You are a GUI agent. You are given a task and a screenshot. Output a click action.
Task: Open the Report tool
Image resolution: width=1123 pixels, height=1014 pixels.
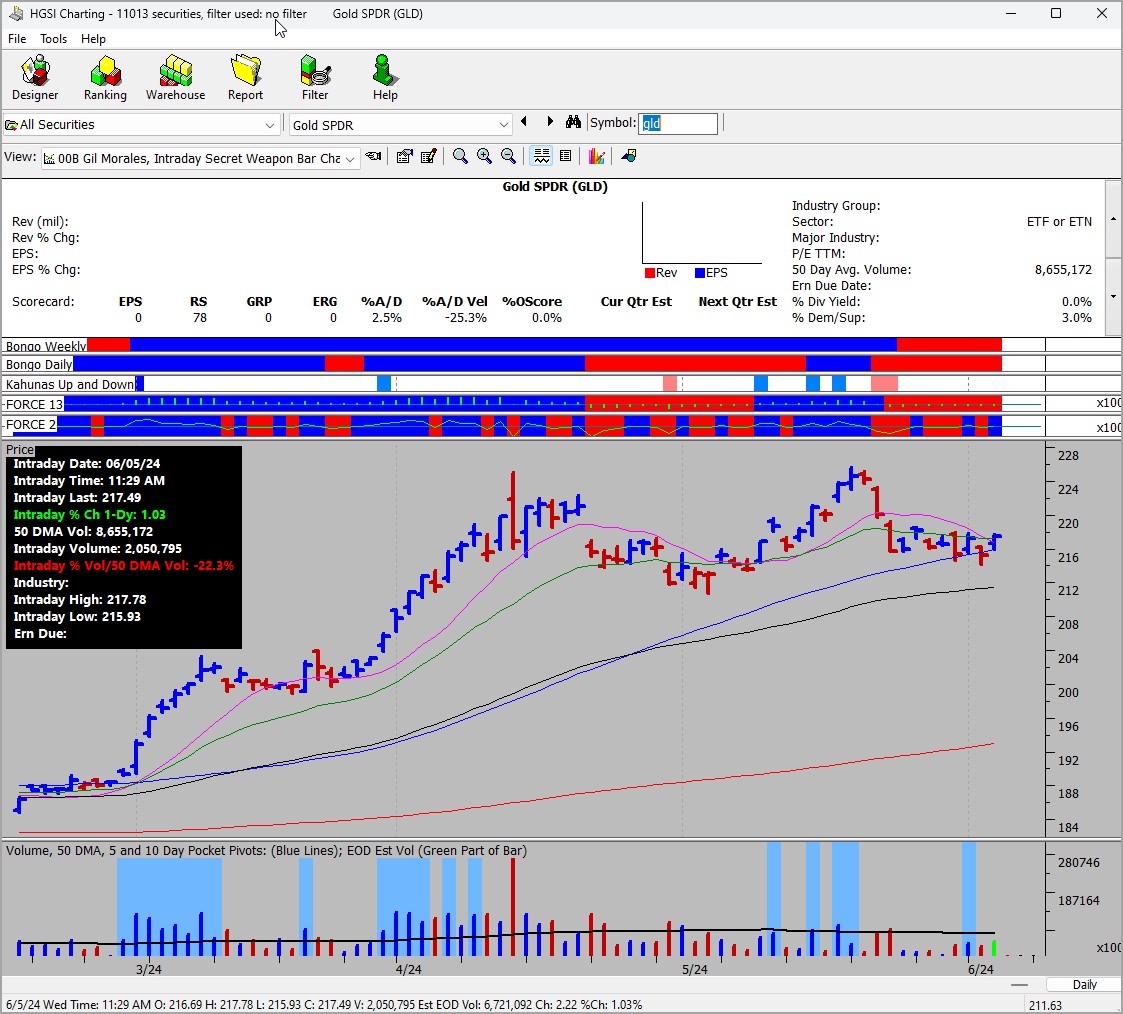pyautogui.click(x=246, y=78)
